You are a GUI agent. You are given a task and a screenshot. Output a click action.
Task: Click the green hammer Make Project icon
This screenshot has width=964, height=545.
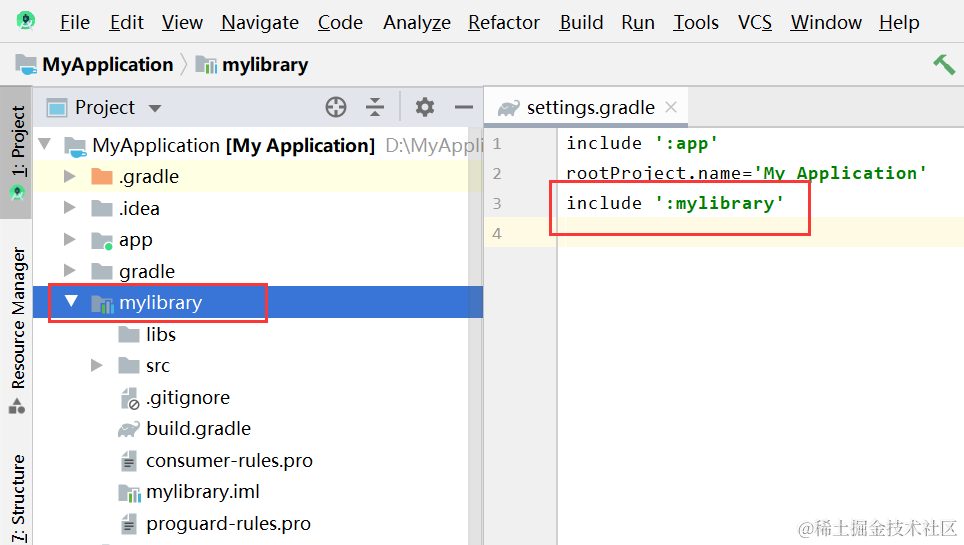point(944,64)
